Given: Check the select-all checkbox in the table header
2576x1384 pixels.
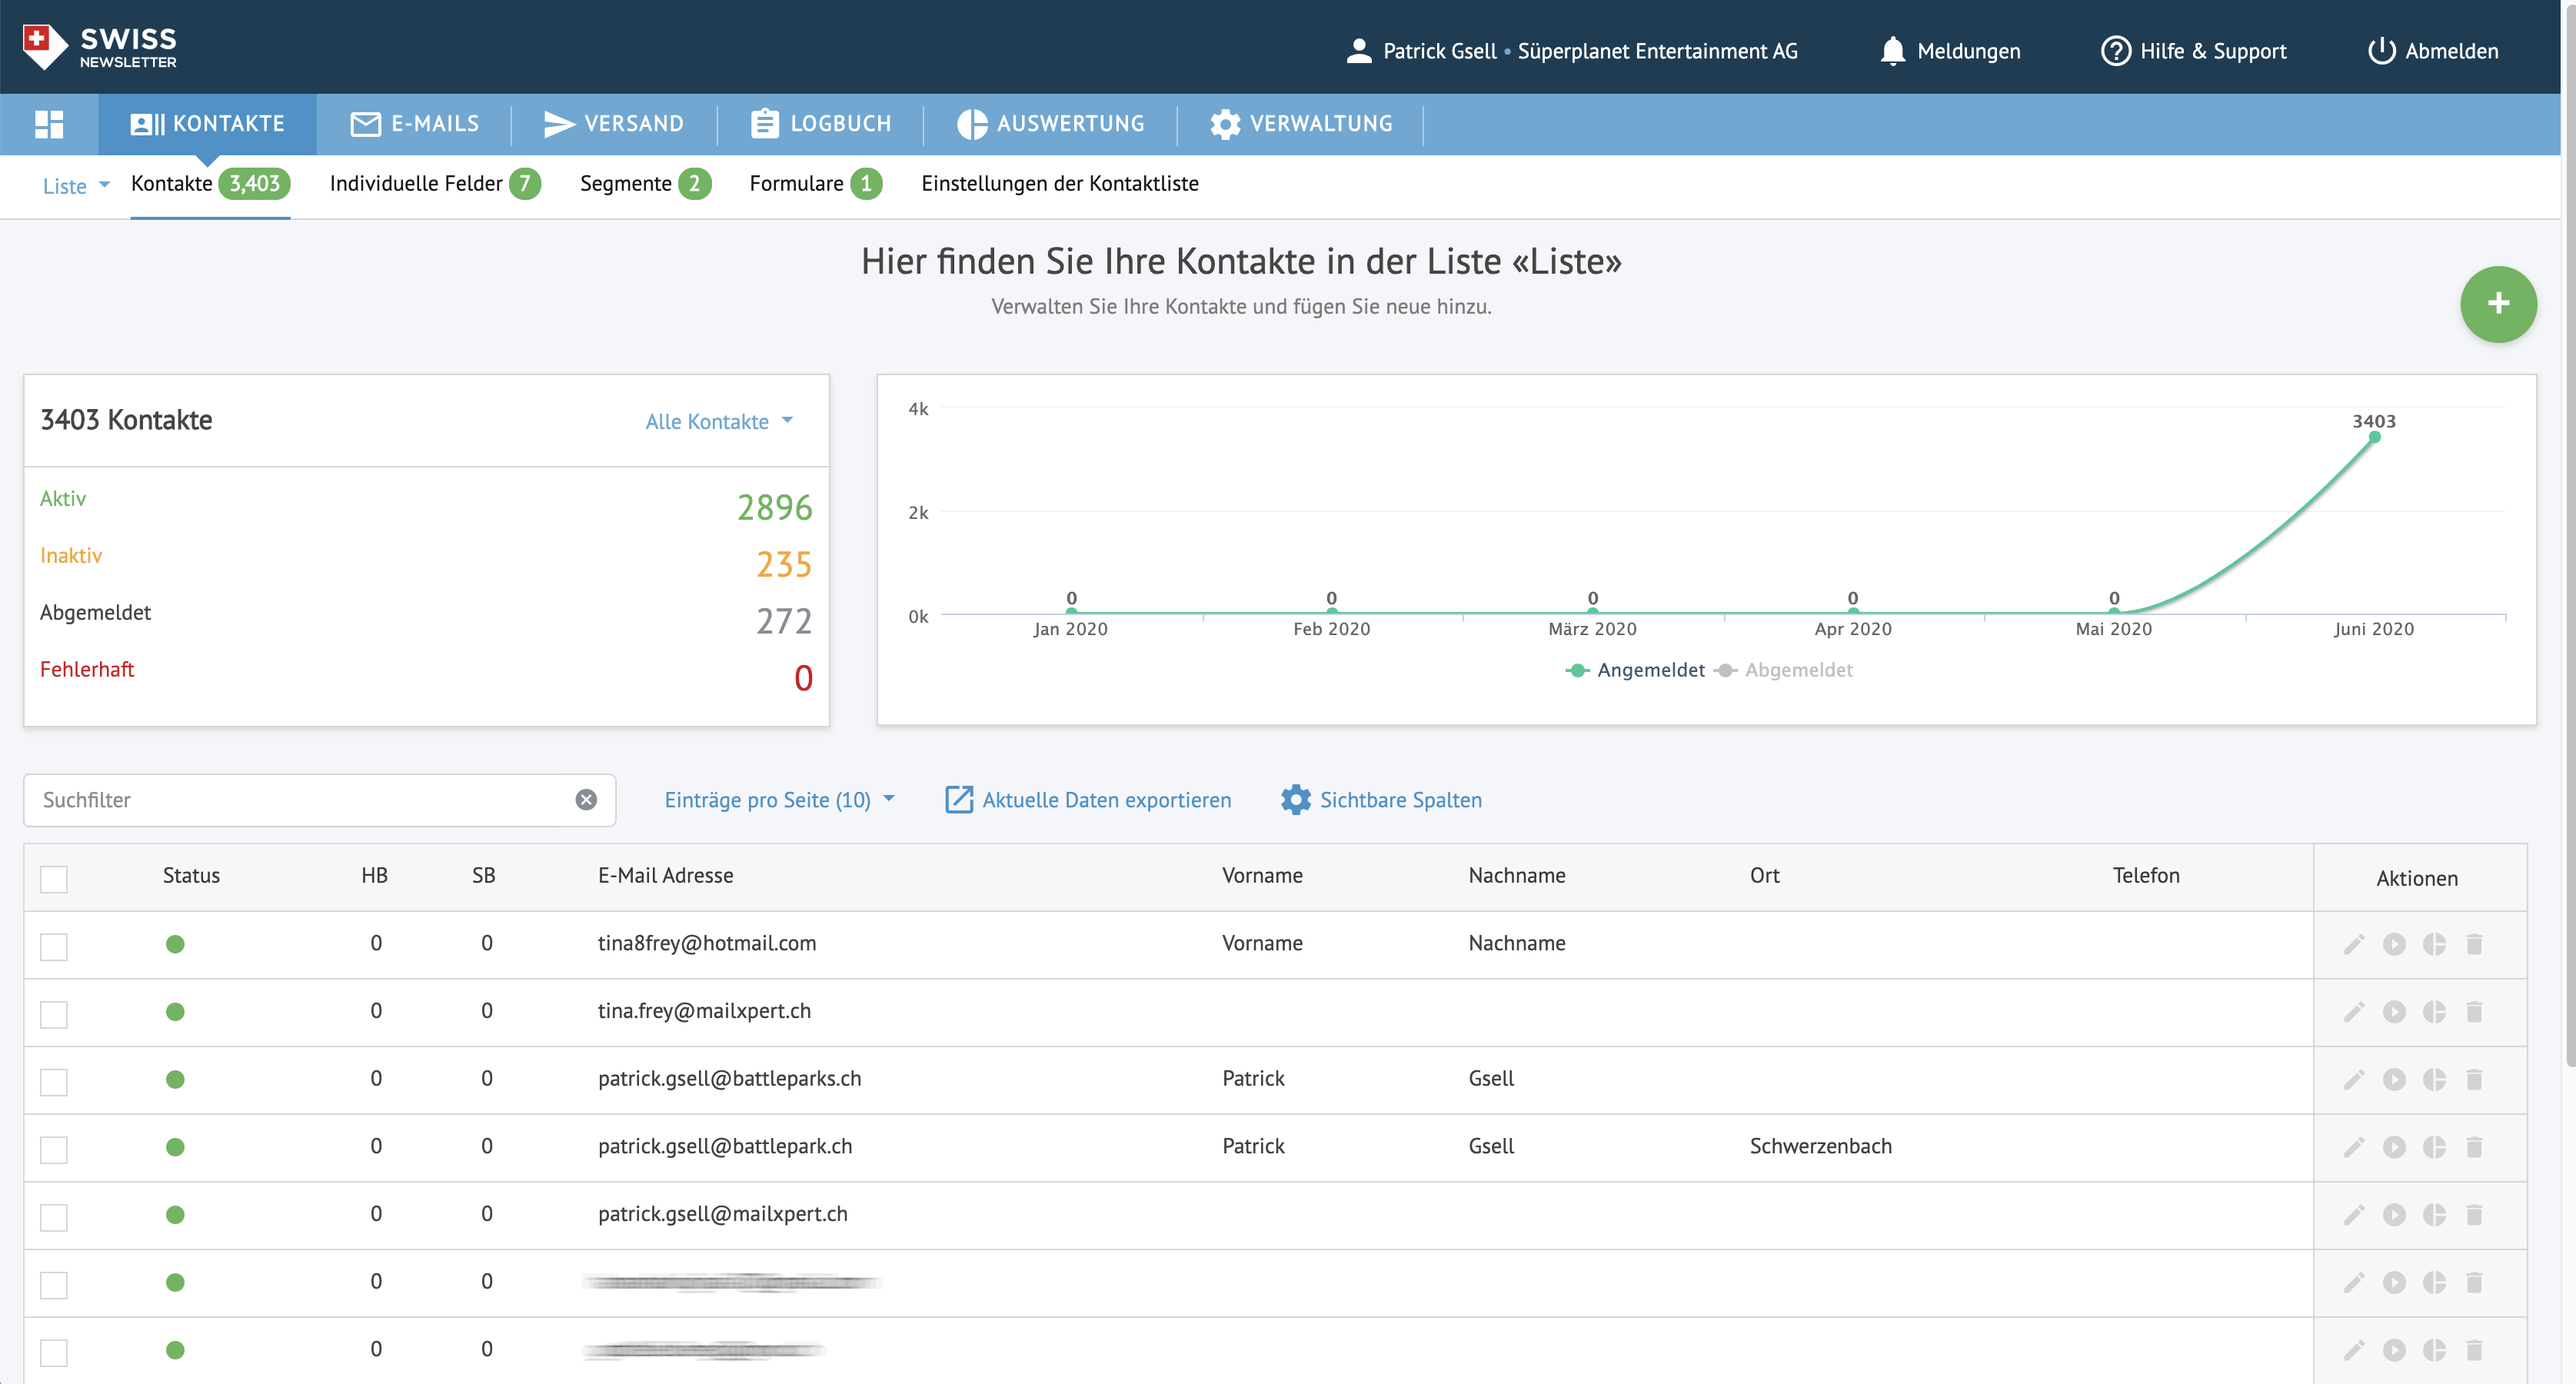Looking at the screenshot, I should coord(54,879).
